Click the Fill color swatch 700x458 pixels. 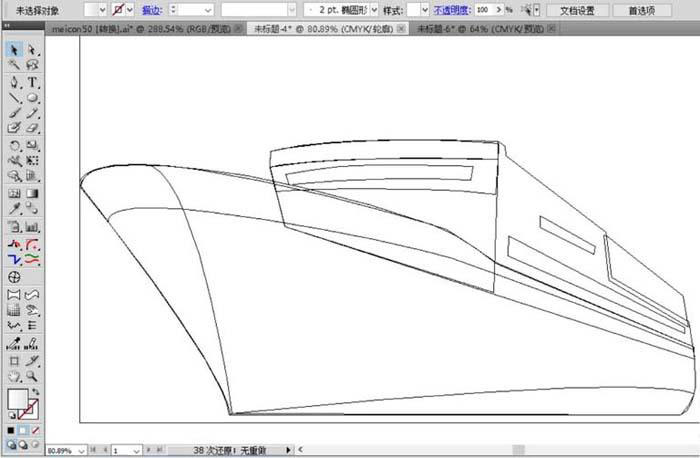[17, 399]
